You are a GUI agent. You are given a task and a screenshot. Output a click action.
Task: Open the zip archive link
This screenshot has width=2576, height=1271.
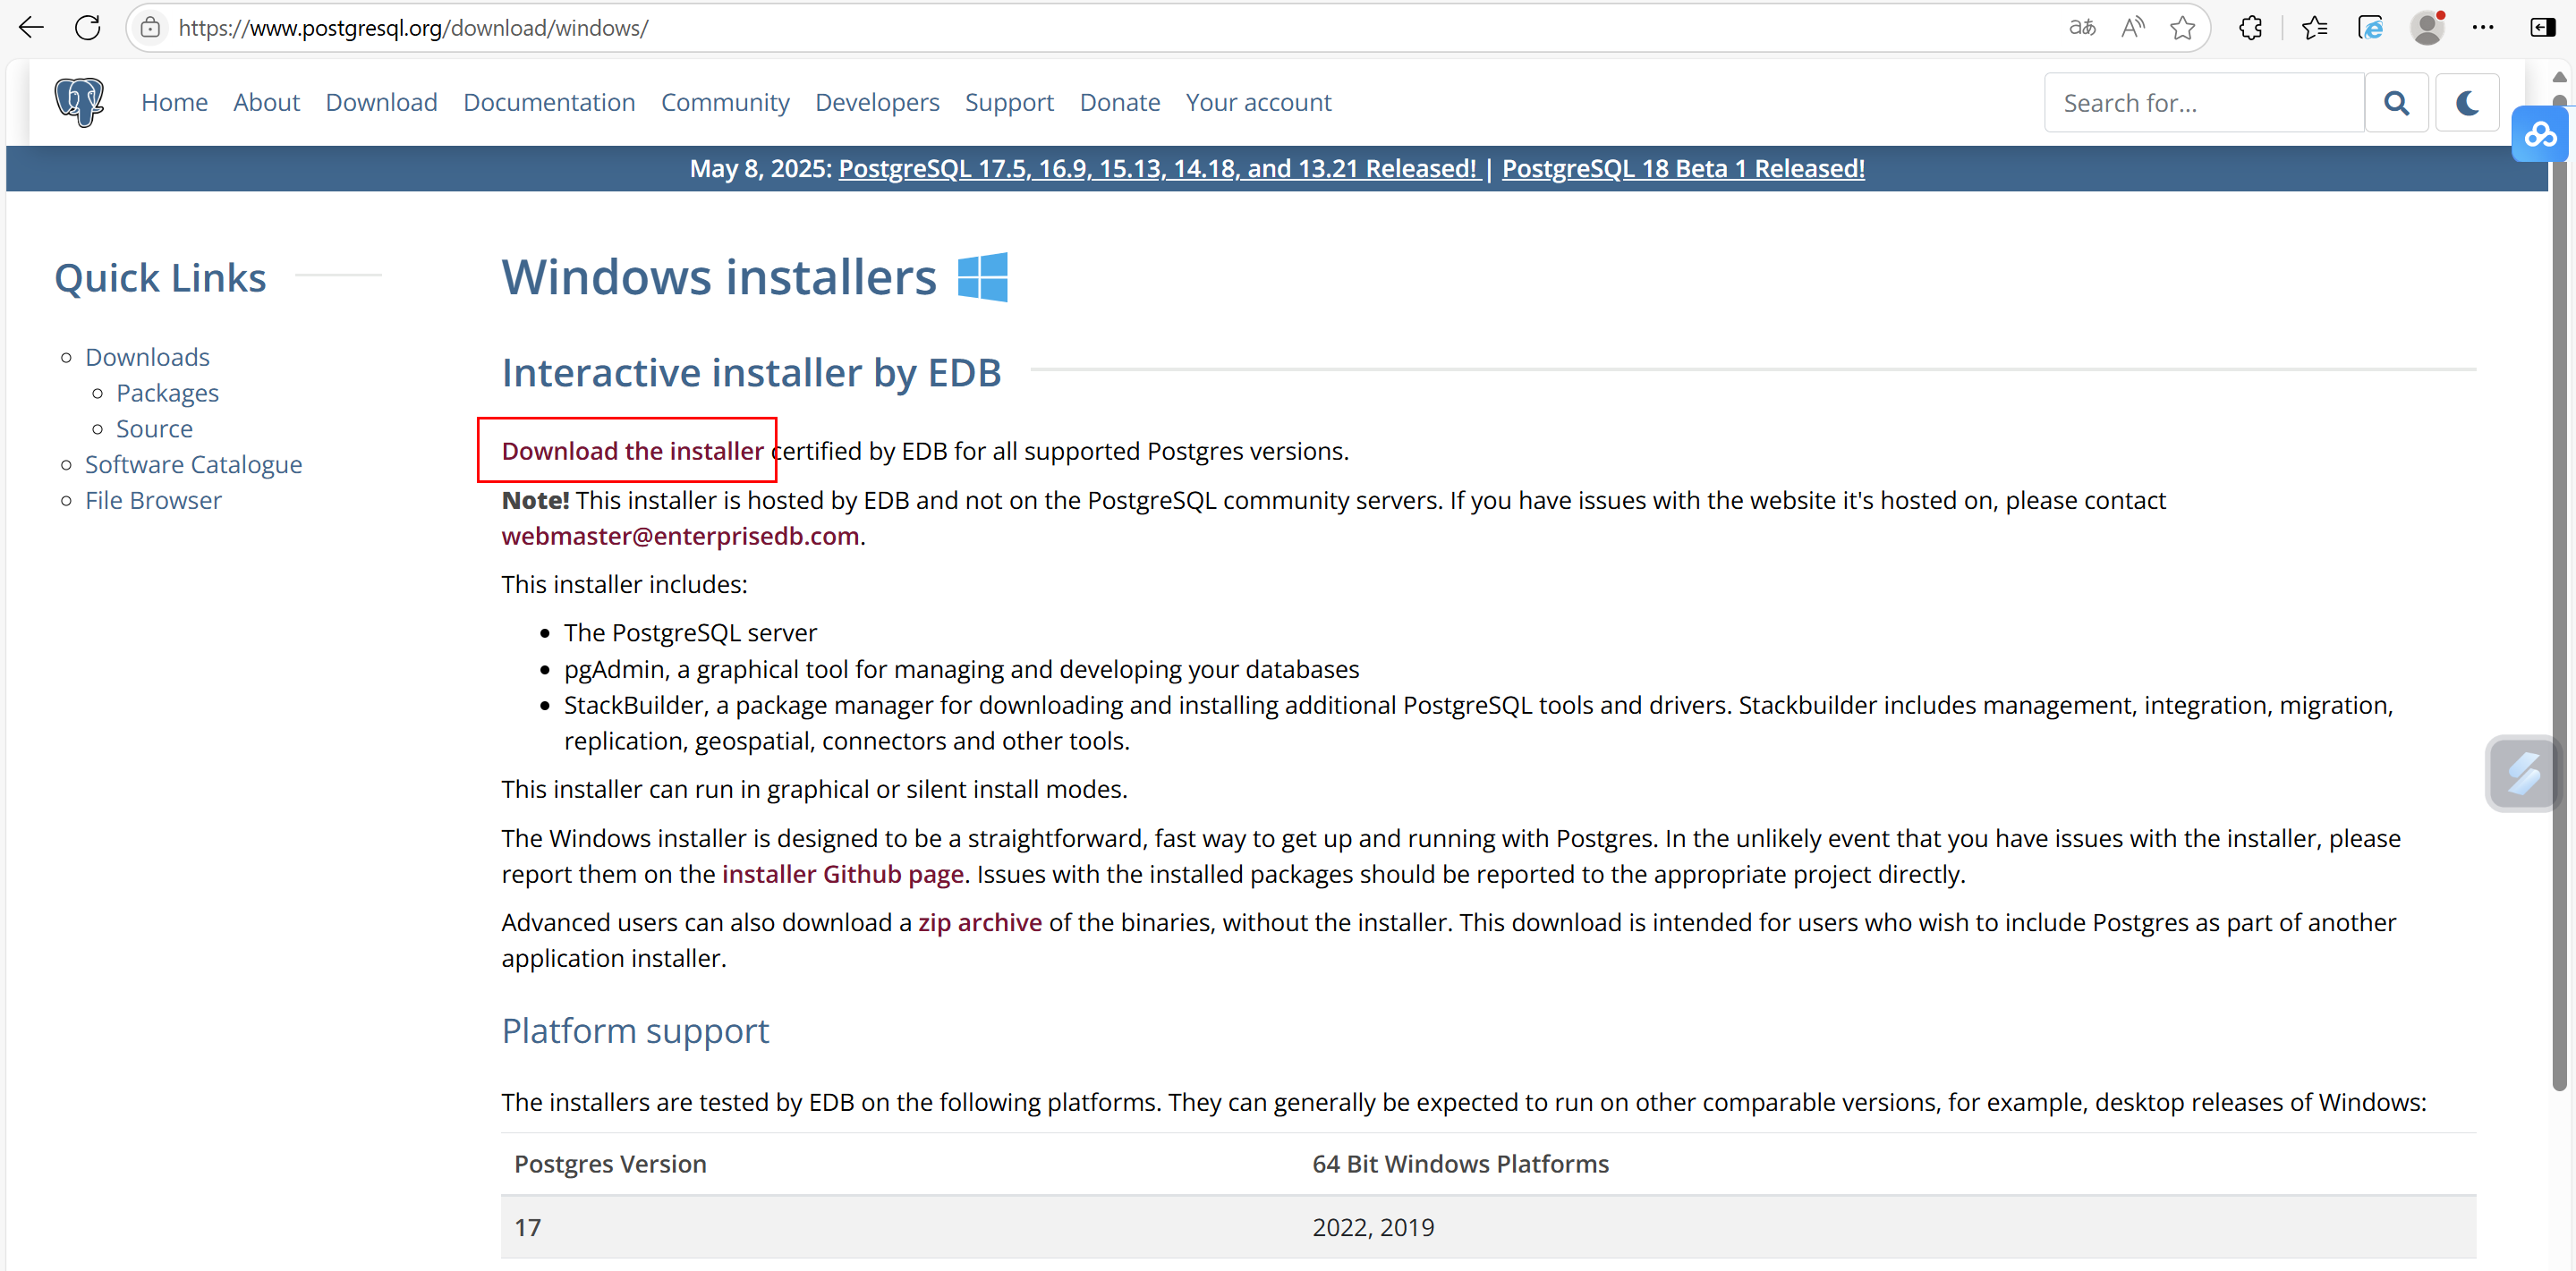pos(979,922)
